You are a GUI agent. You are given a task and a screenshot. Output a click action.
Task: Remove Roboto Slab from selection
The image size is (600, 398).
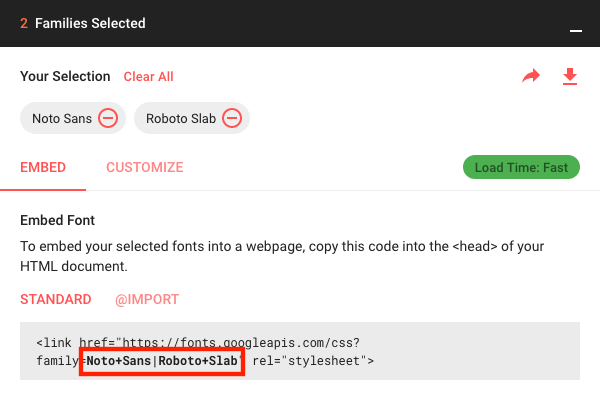click(232, 118)
